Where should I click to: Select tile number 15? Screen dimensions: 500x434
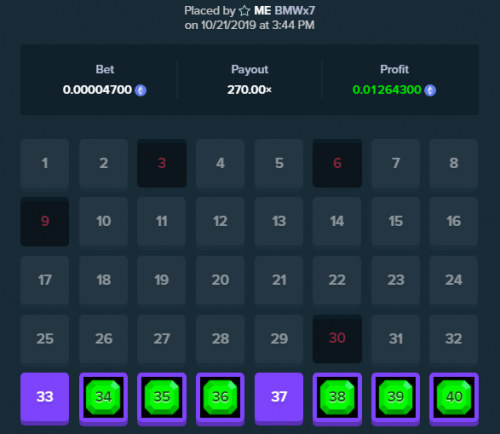point(396,221)
